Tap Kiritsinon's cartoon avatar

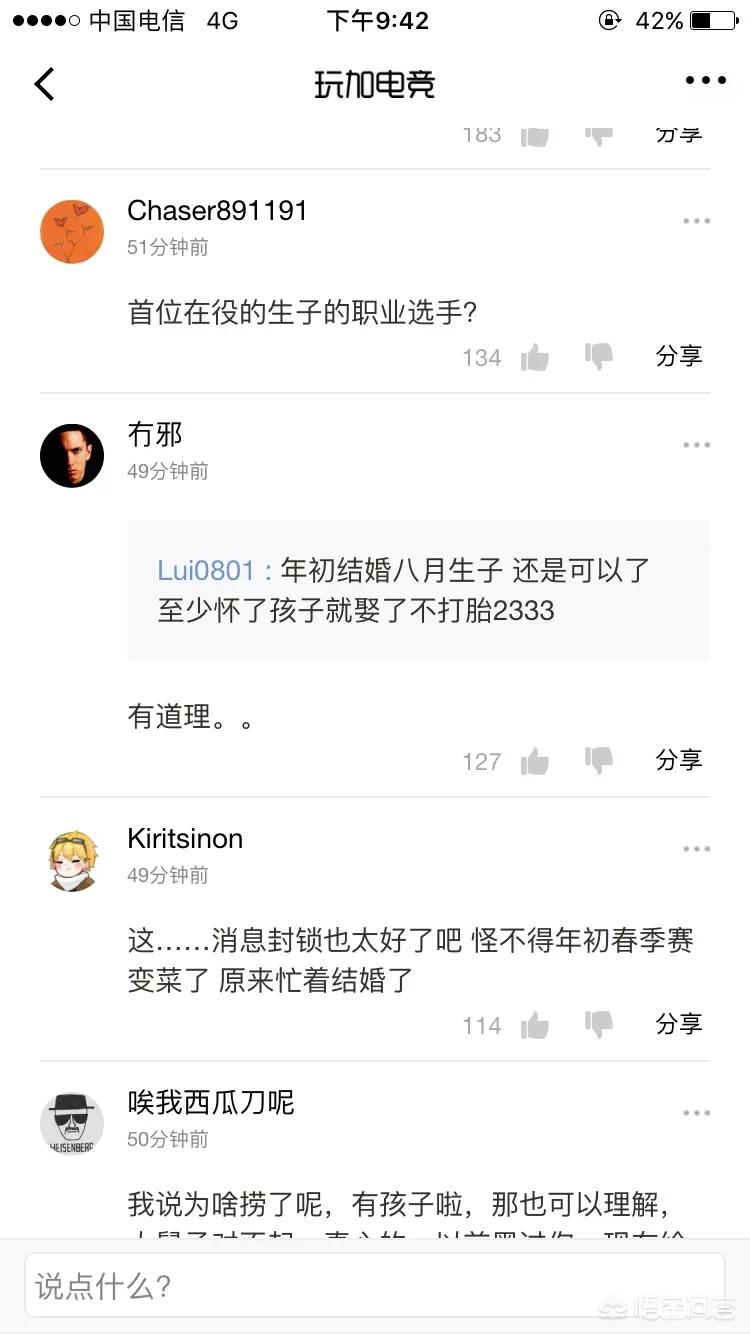click(x=72, y=860)
